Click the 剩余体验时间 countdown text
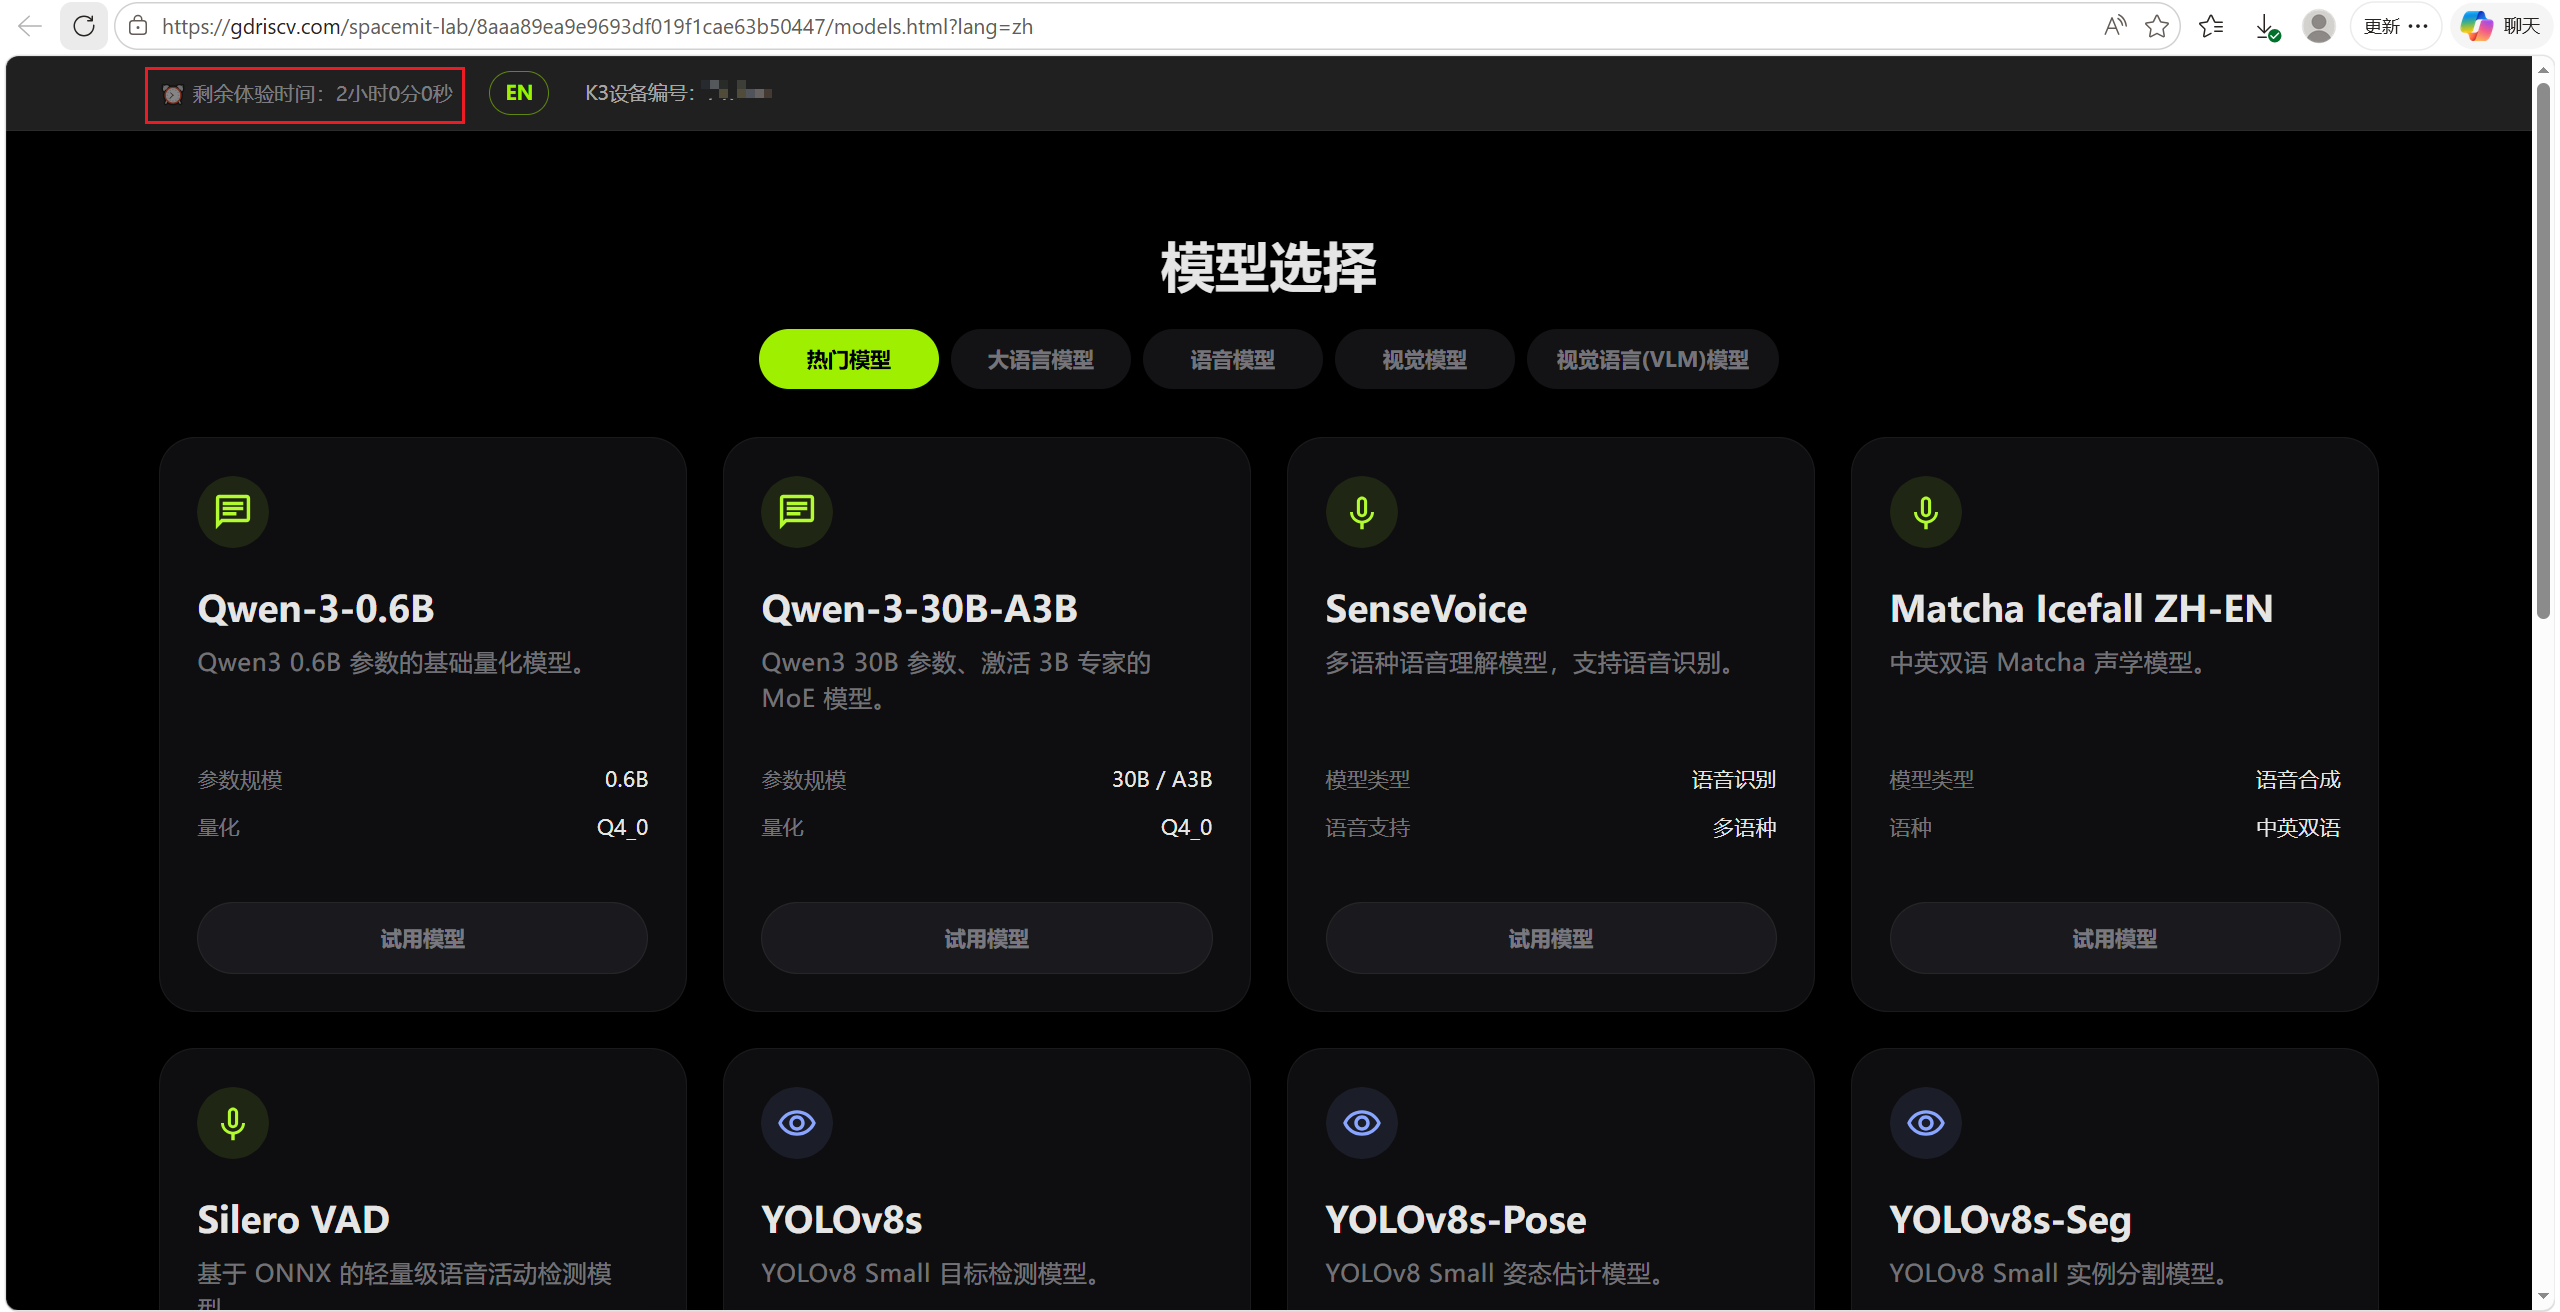Image resolution: width=2560 pixels, height=1312 pixels. [x=322, y=94]
